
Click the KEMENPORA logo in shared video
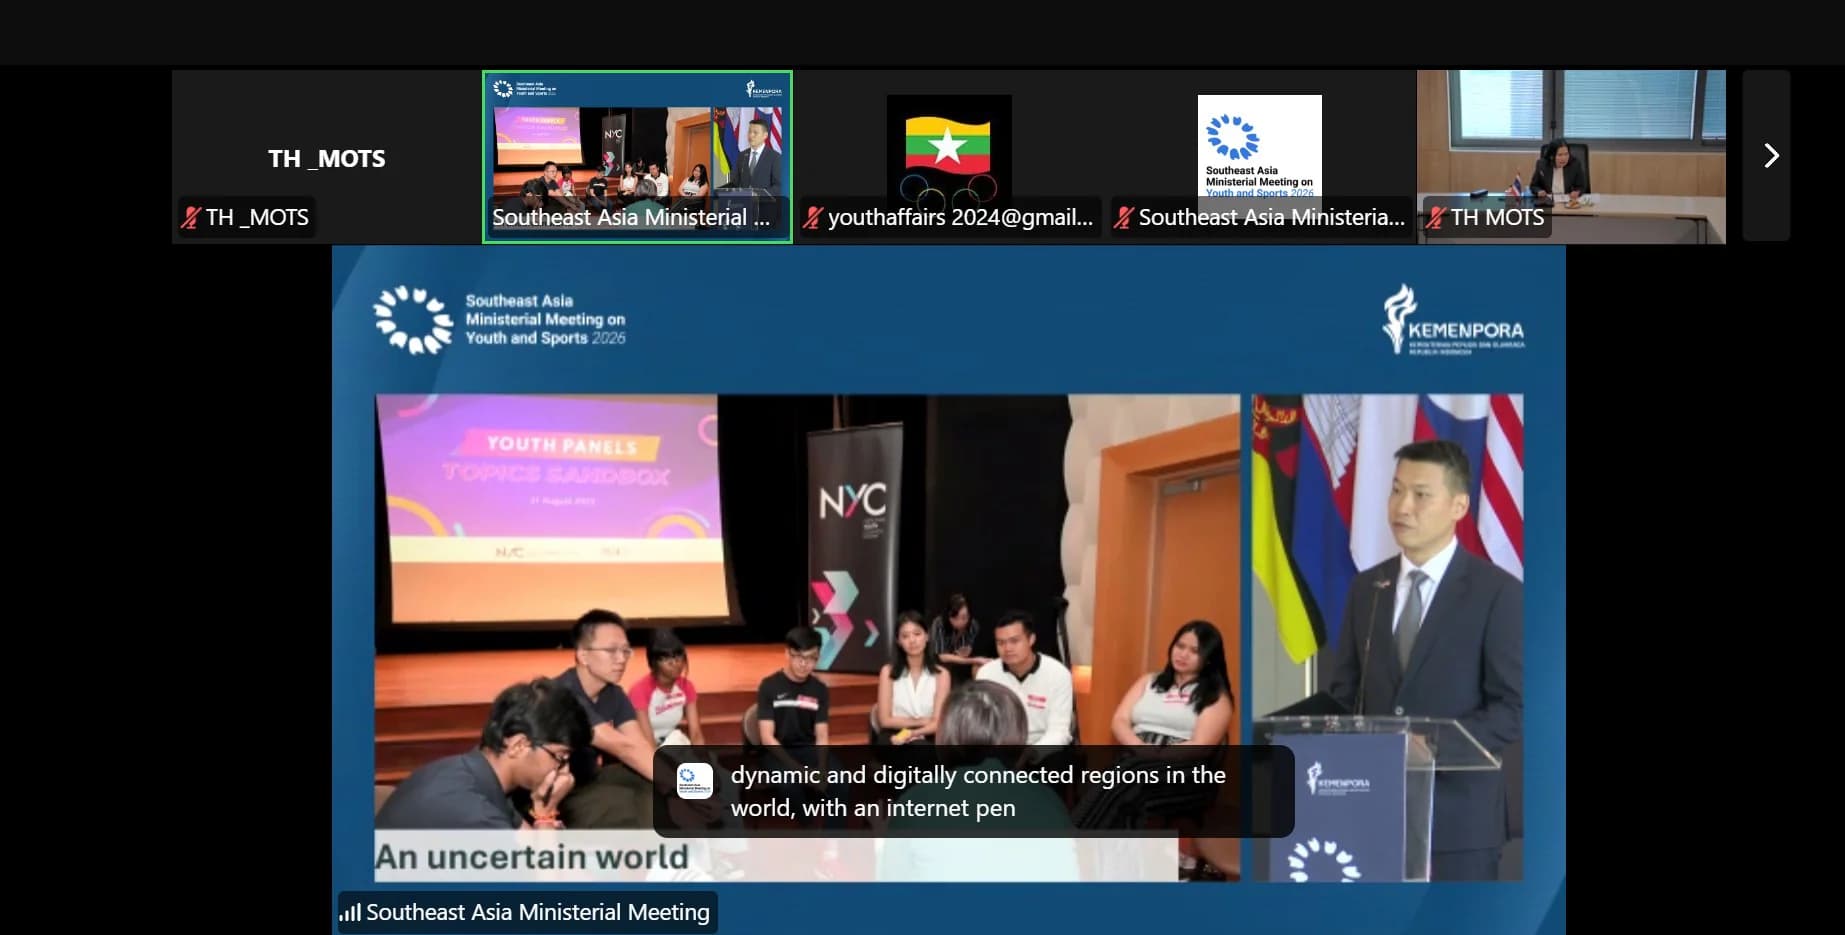(x=1453, y=320)
